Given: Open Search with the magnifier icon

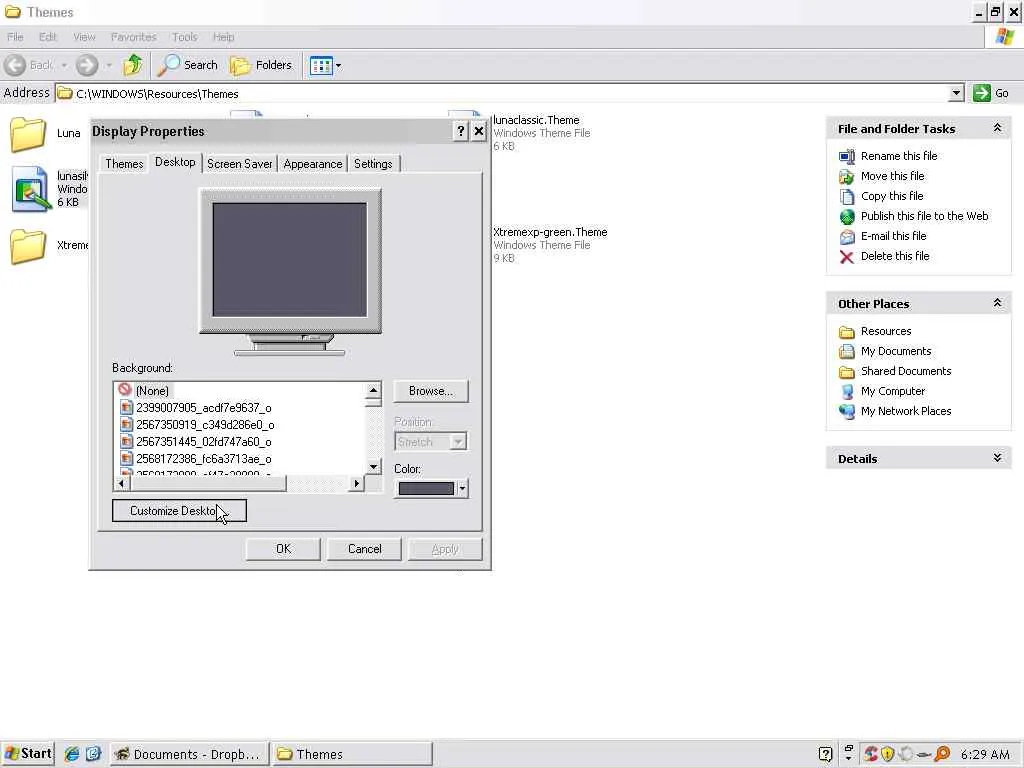Looking at the screenshot, I should click(x=169, y=65).
